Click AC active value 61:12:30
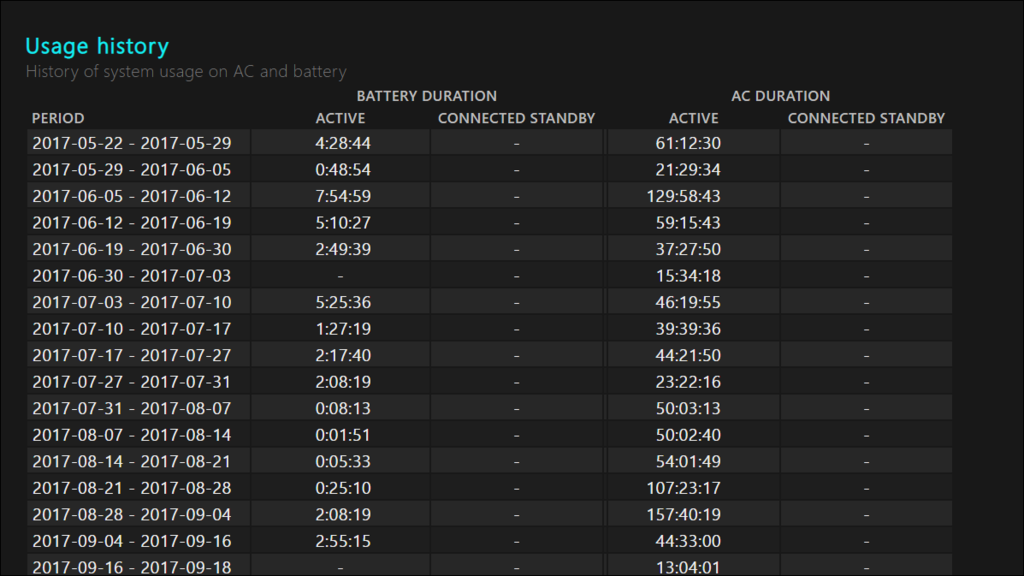This screenshot has width=1024, height=576. click(x=688, y=143)
